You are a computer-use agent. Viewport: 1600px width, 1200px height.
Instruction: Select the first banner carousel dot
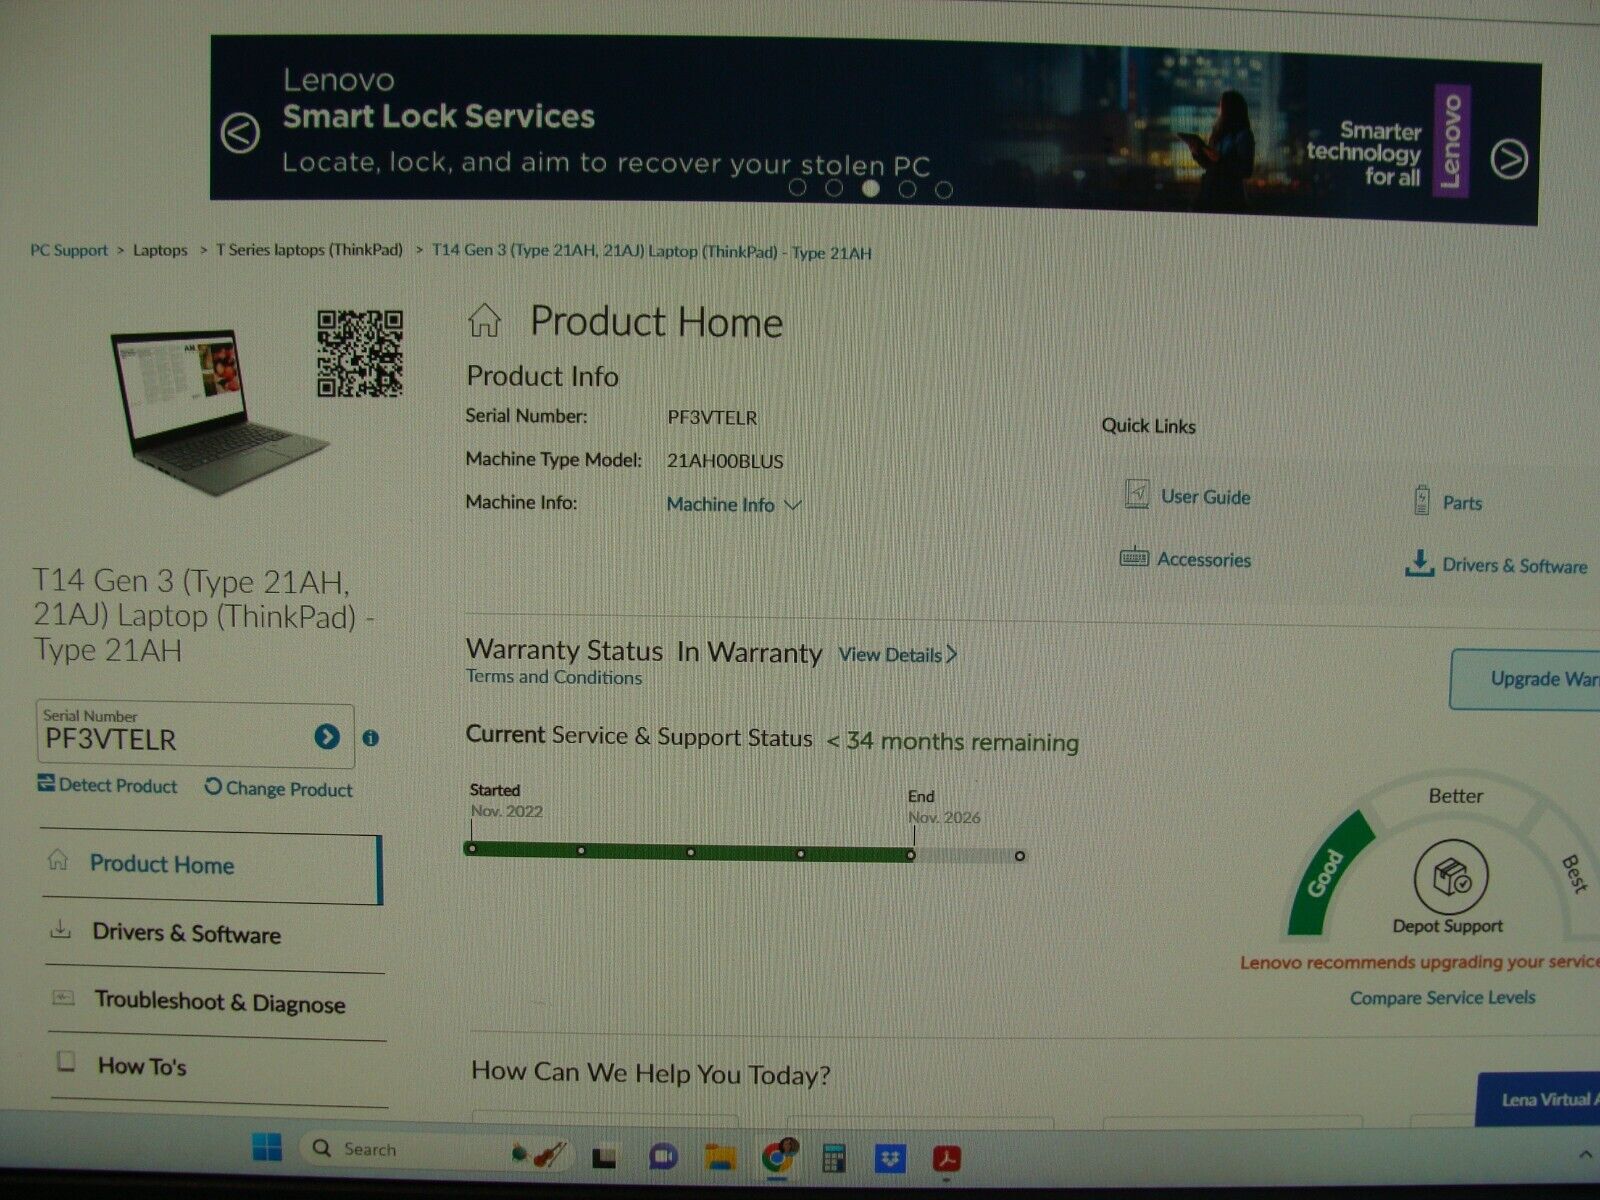(797, 187)
